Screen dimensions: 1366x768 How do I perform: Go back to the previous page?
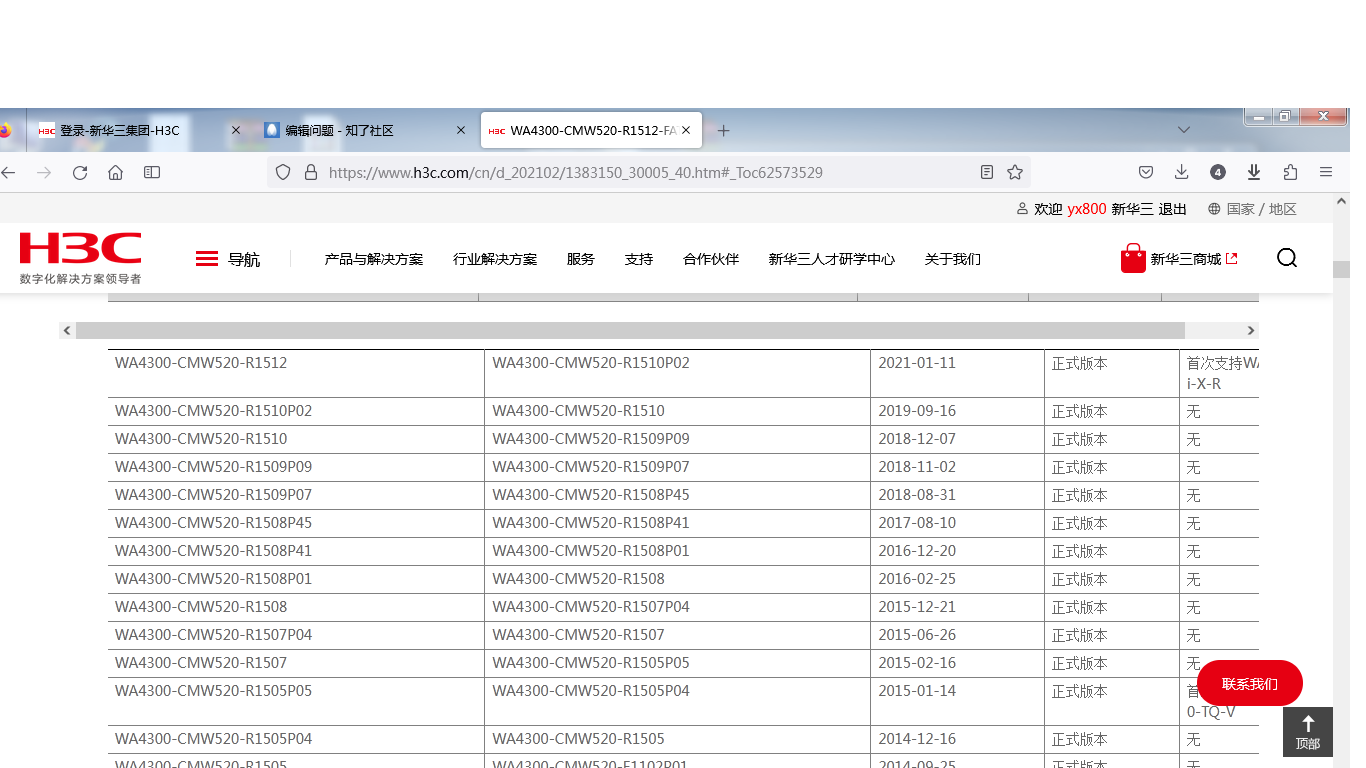8,172
